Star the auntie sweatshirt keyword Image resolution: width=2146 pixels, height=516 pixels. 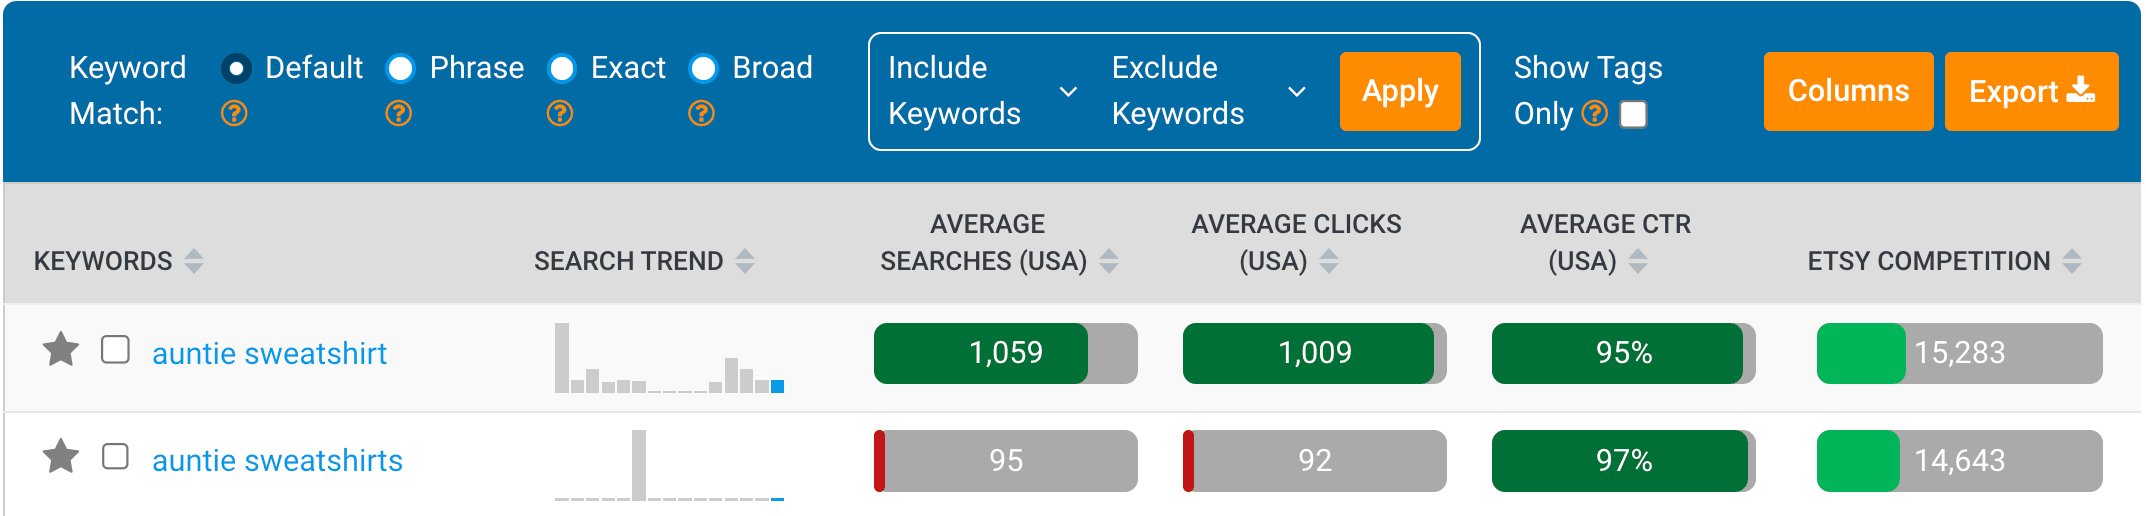pos(61,350)
